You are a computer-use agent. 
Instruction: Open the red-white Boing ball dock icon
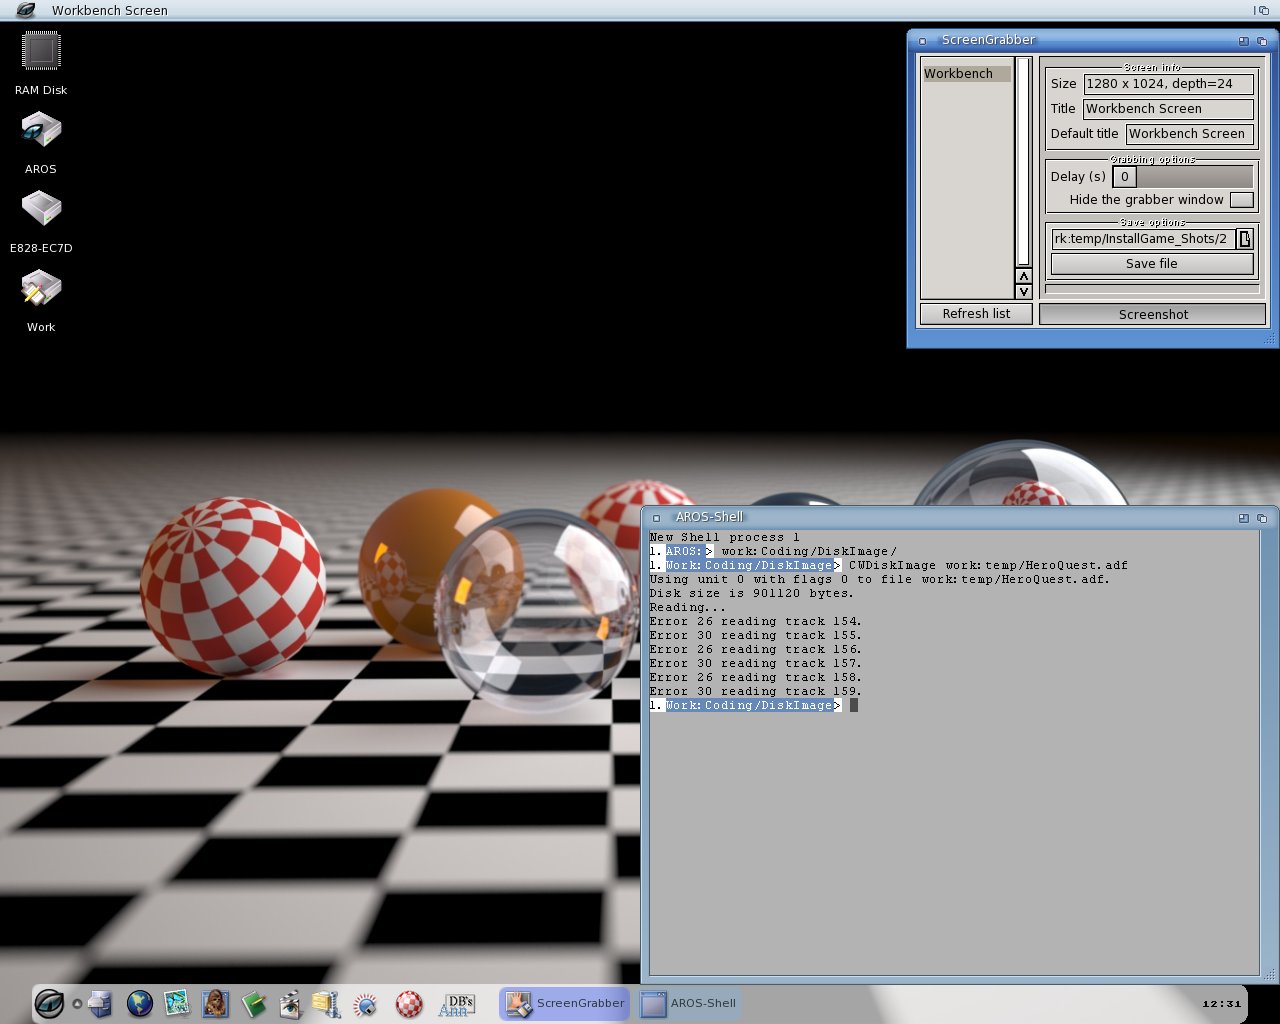pos(409,1003)
